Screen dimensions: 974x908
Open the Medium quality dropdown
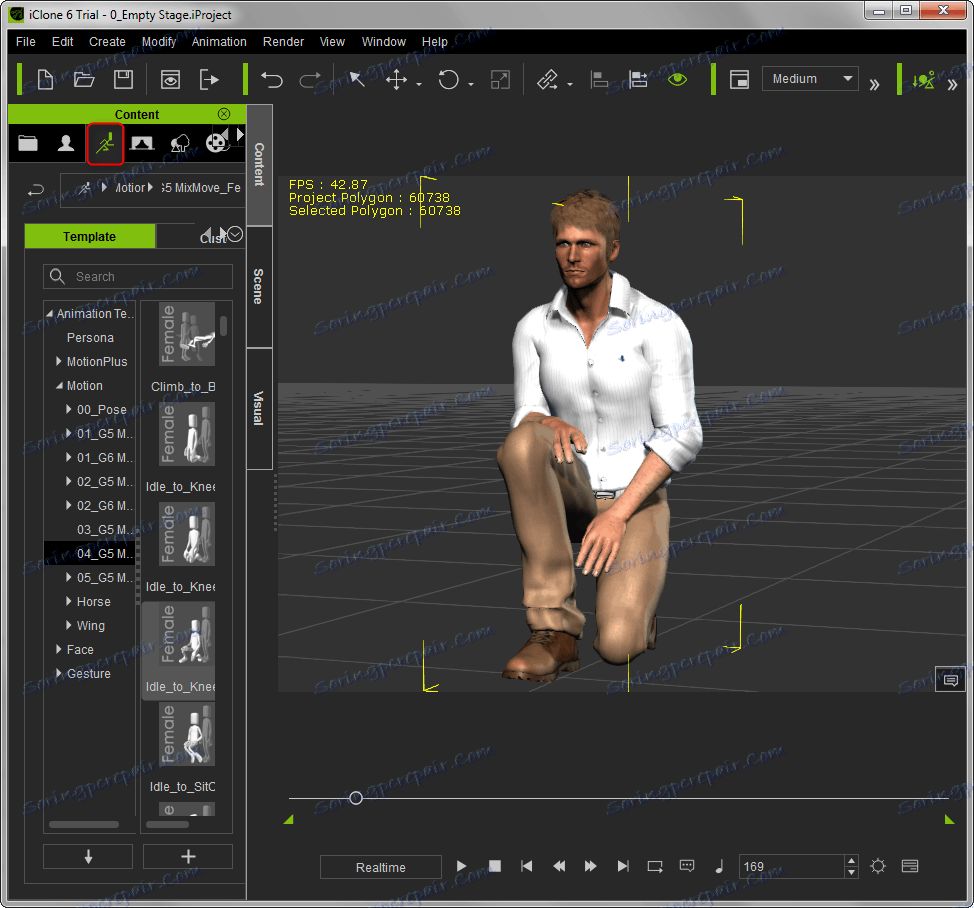[810, 79]
